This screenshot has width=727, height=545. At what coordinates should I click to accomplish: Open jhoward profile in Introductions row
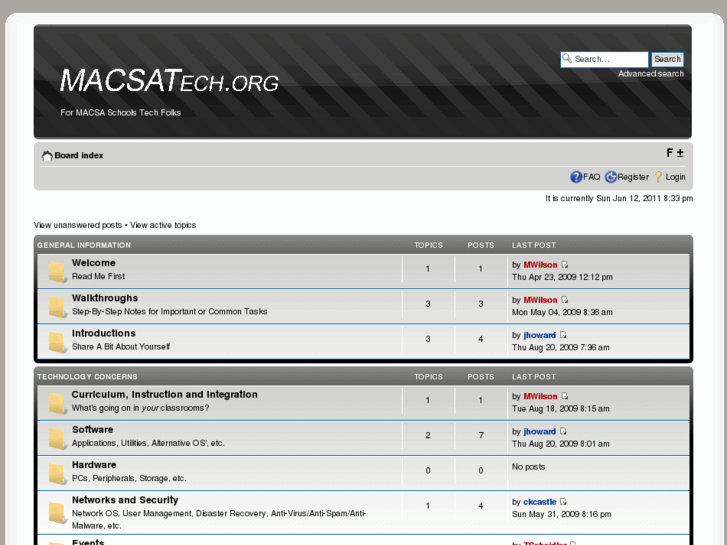(x=539, y=335)
